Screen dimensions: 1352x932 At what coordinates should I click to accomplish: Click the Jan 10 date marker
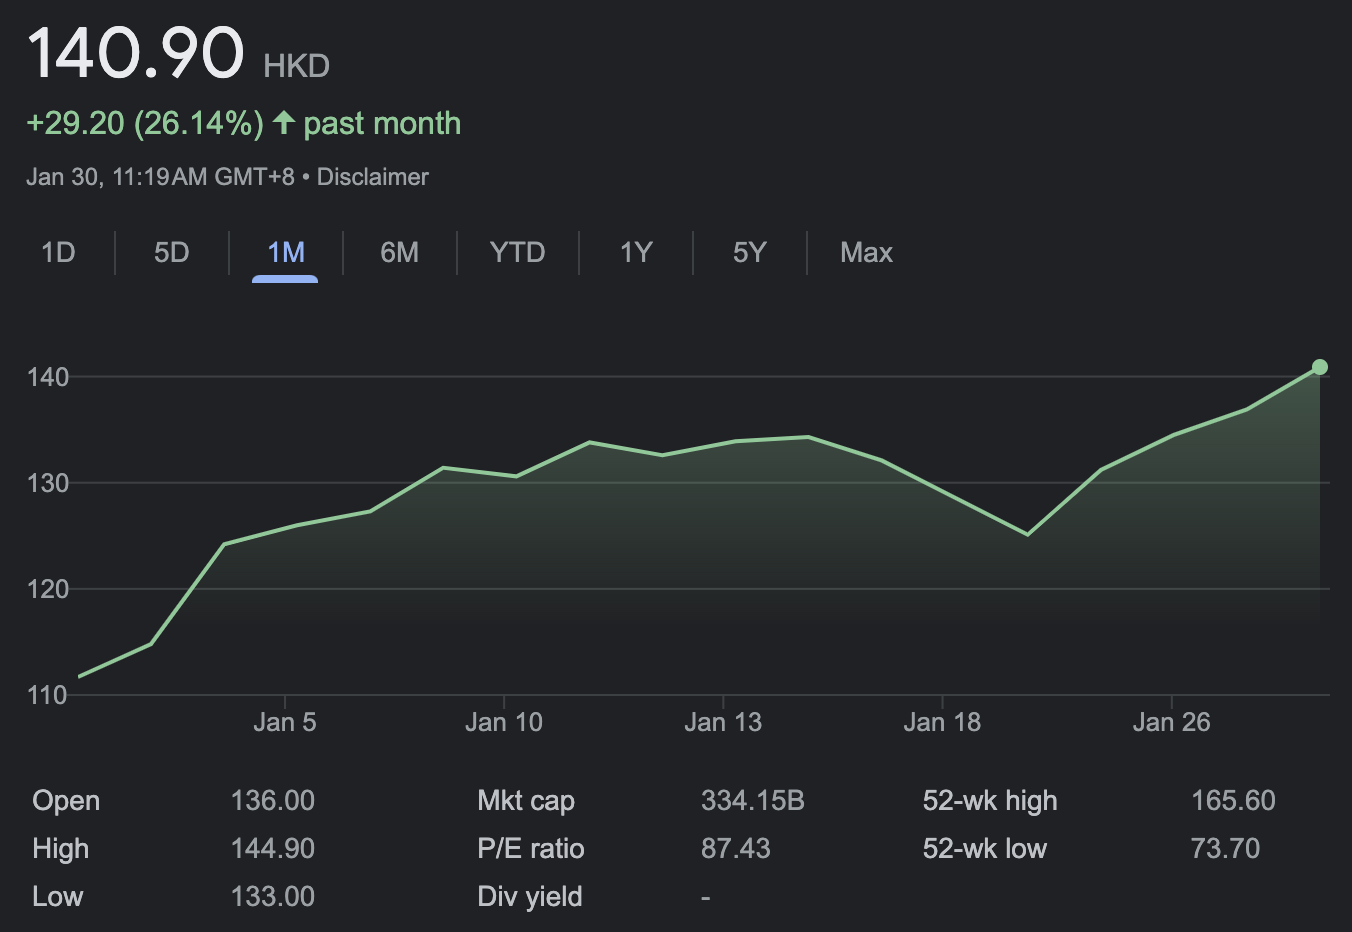504,722
